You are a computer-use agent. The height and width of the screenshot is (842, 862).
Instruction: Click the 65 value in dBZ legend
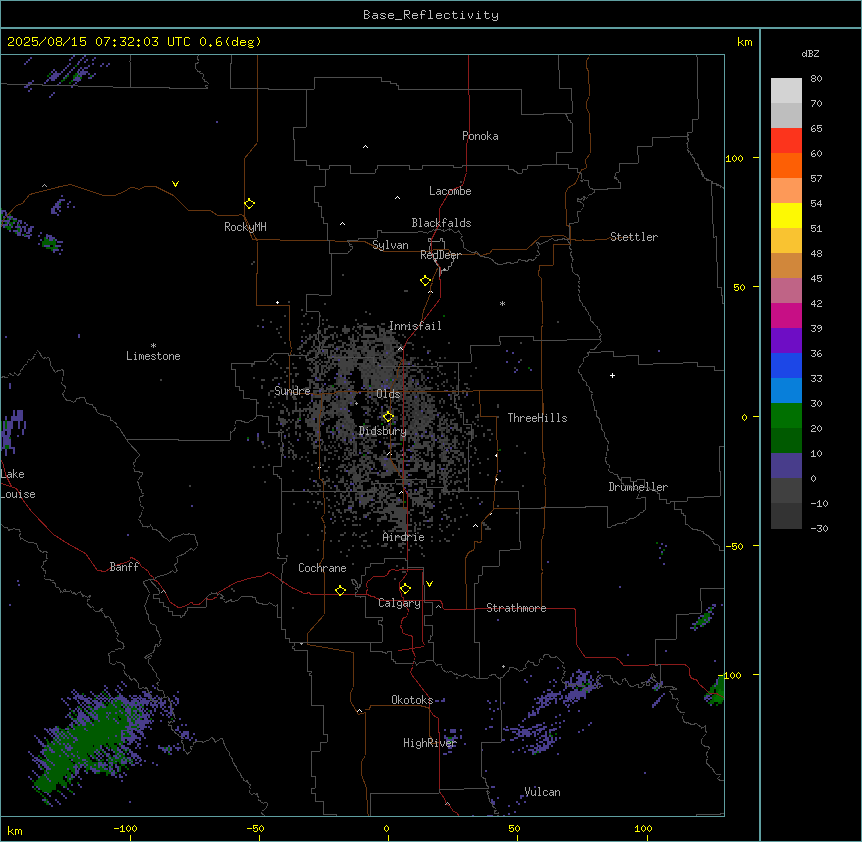816,128
